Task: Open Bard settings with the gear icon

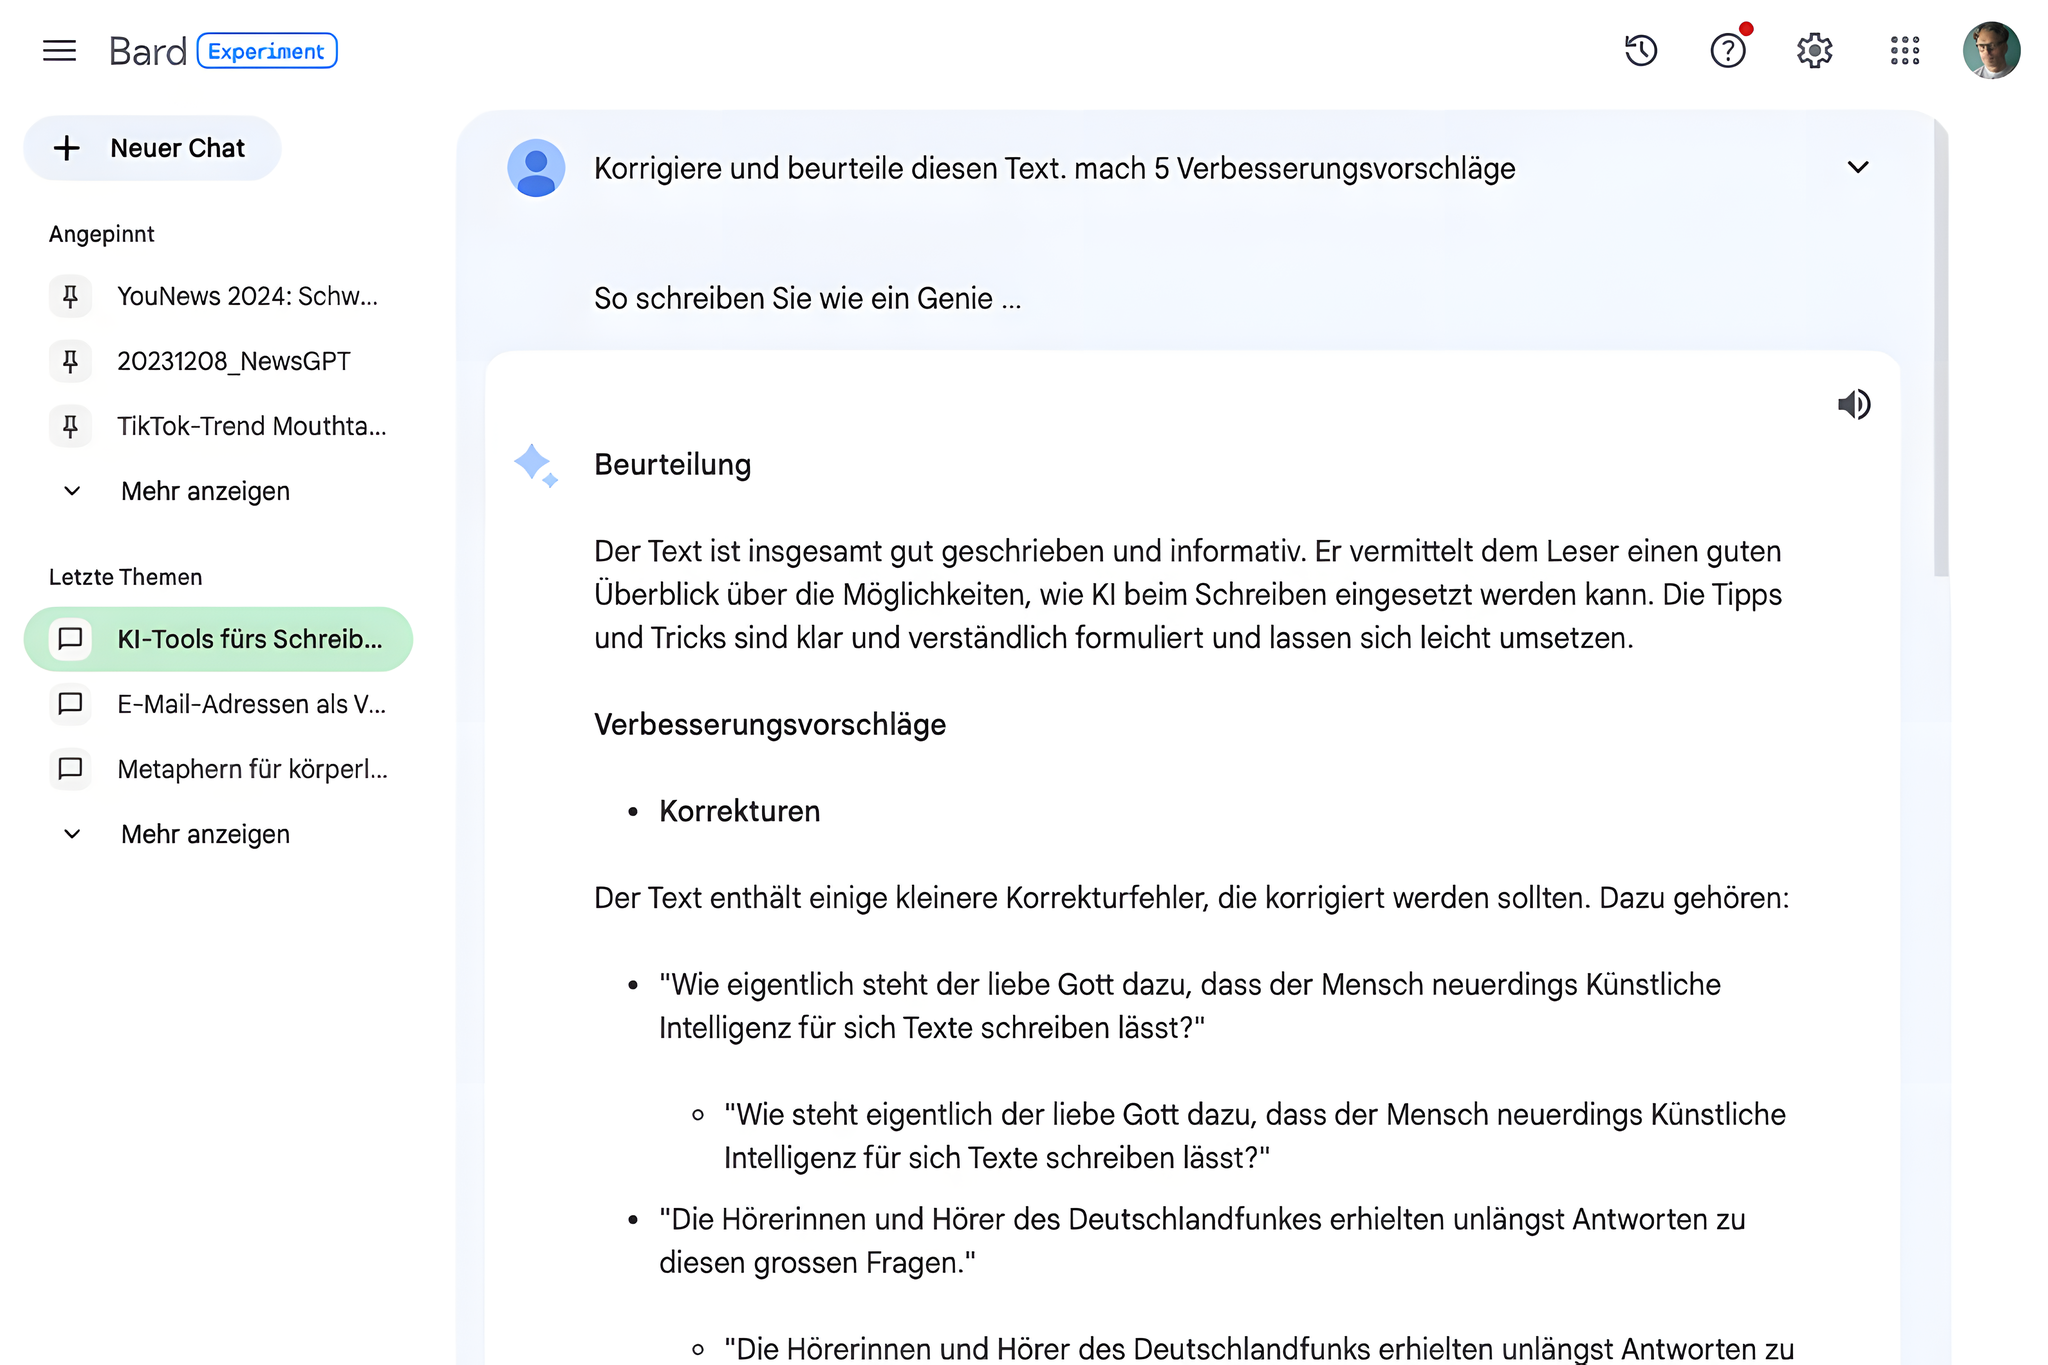Action: [1815, 50]
